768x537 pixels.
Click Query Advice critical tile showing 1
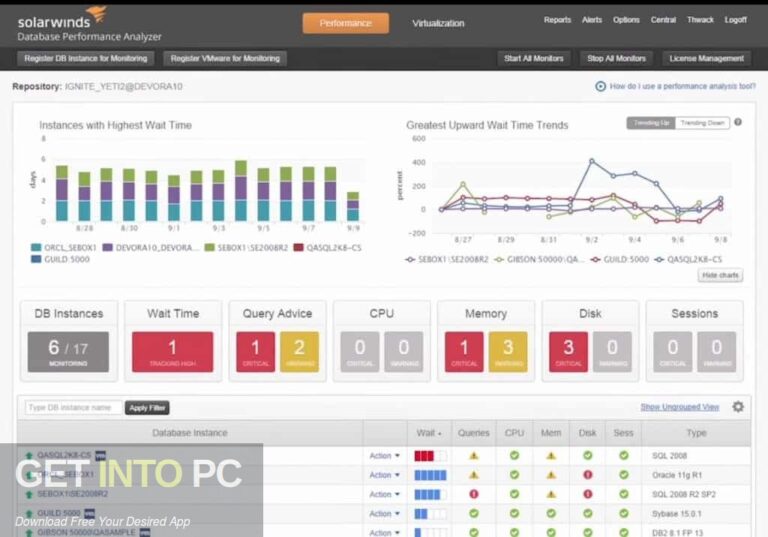pyautogui.click(x=256, y=352)
